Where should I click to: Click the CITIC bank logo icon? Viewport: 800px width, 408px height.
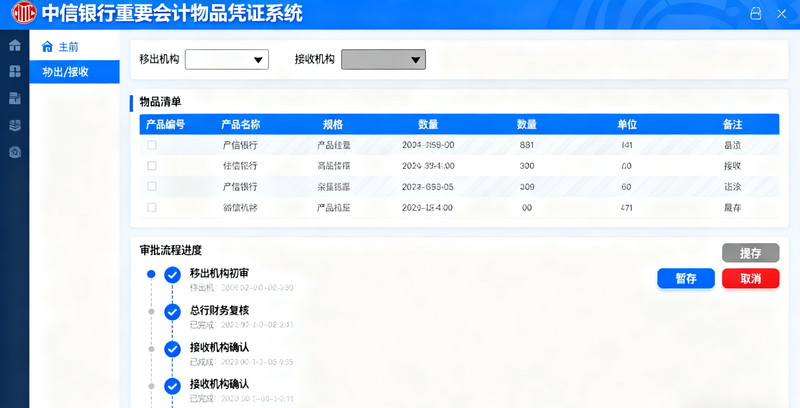coord(23,13)
